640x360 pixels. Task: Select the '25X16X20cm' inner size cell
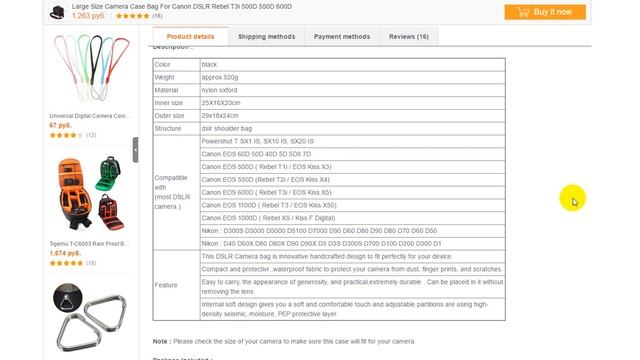(353, 103)
